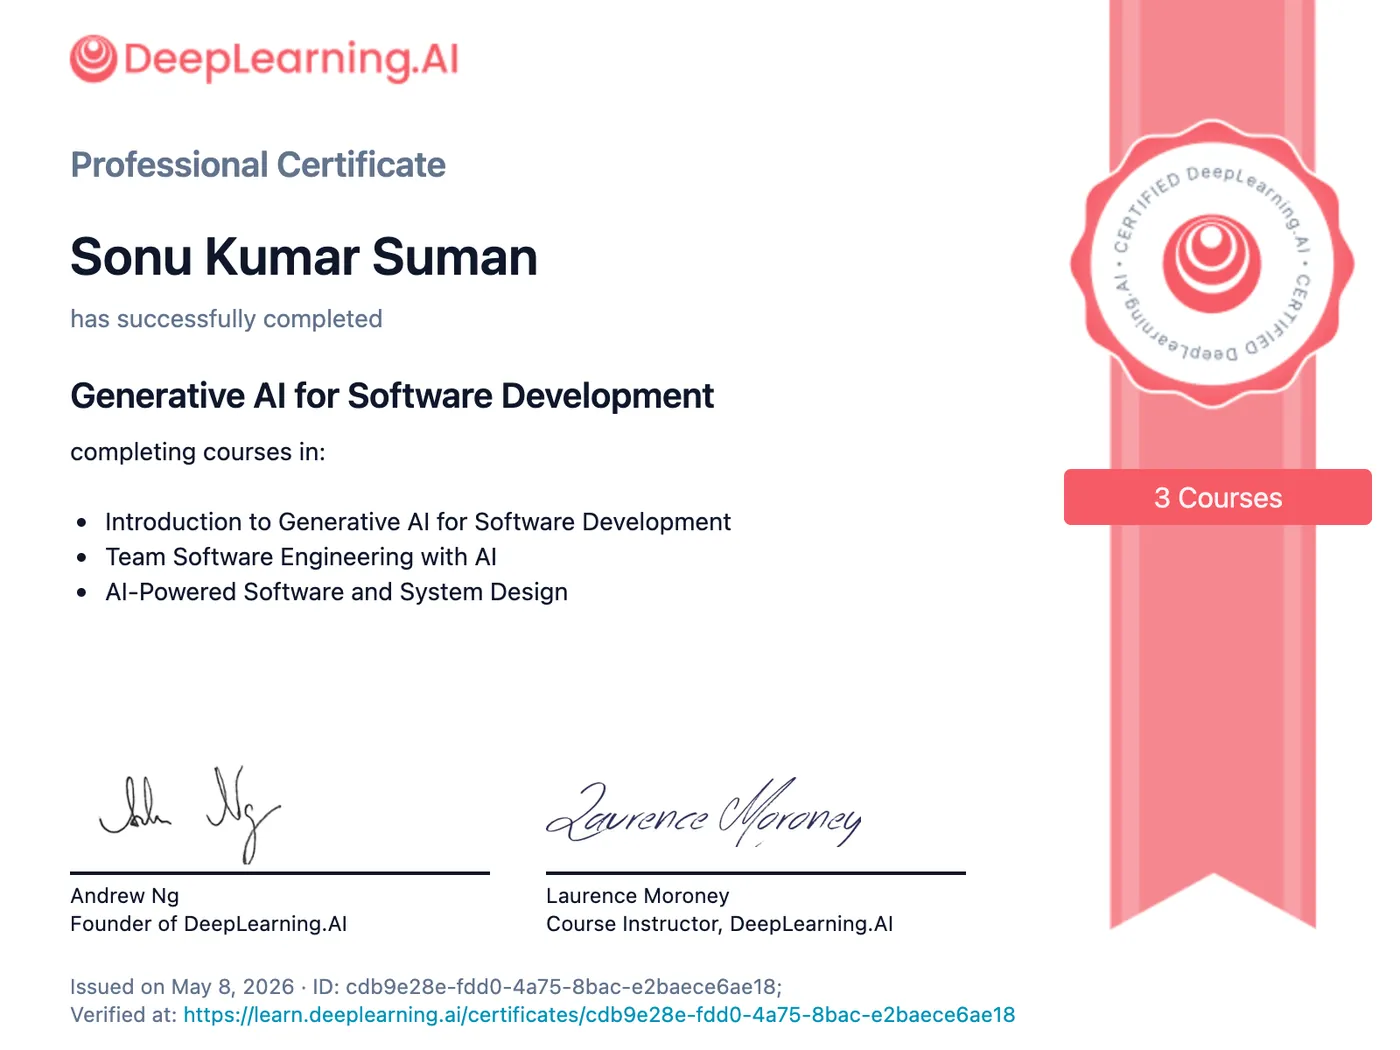Screen dimensions: 1400x1050
Task: Click the 'Professional Certificate' heading
Action: (x=258, y=165)
